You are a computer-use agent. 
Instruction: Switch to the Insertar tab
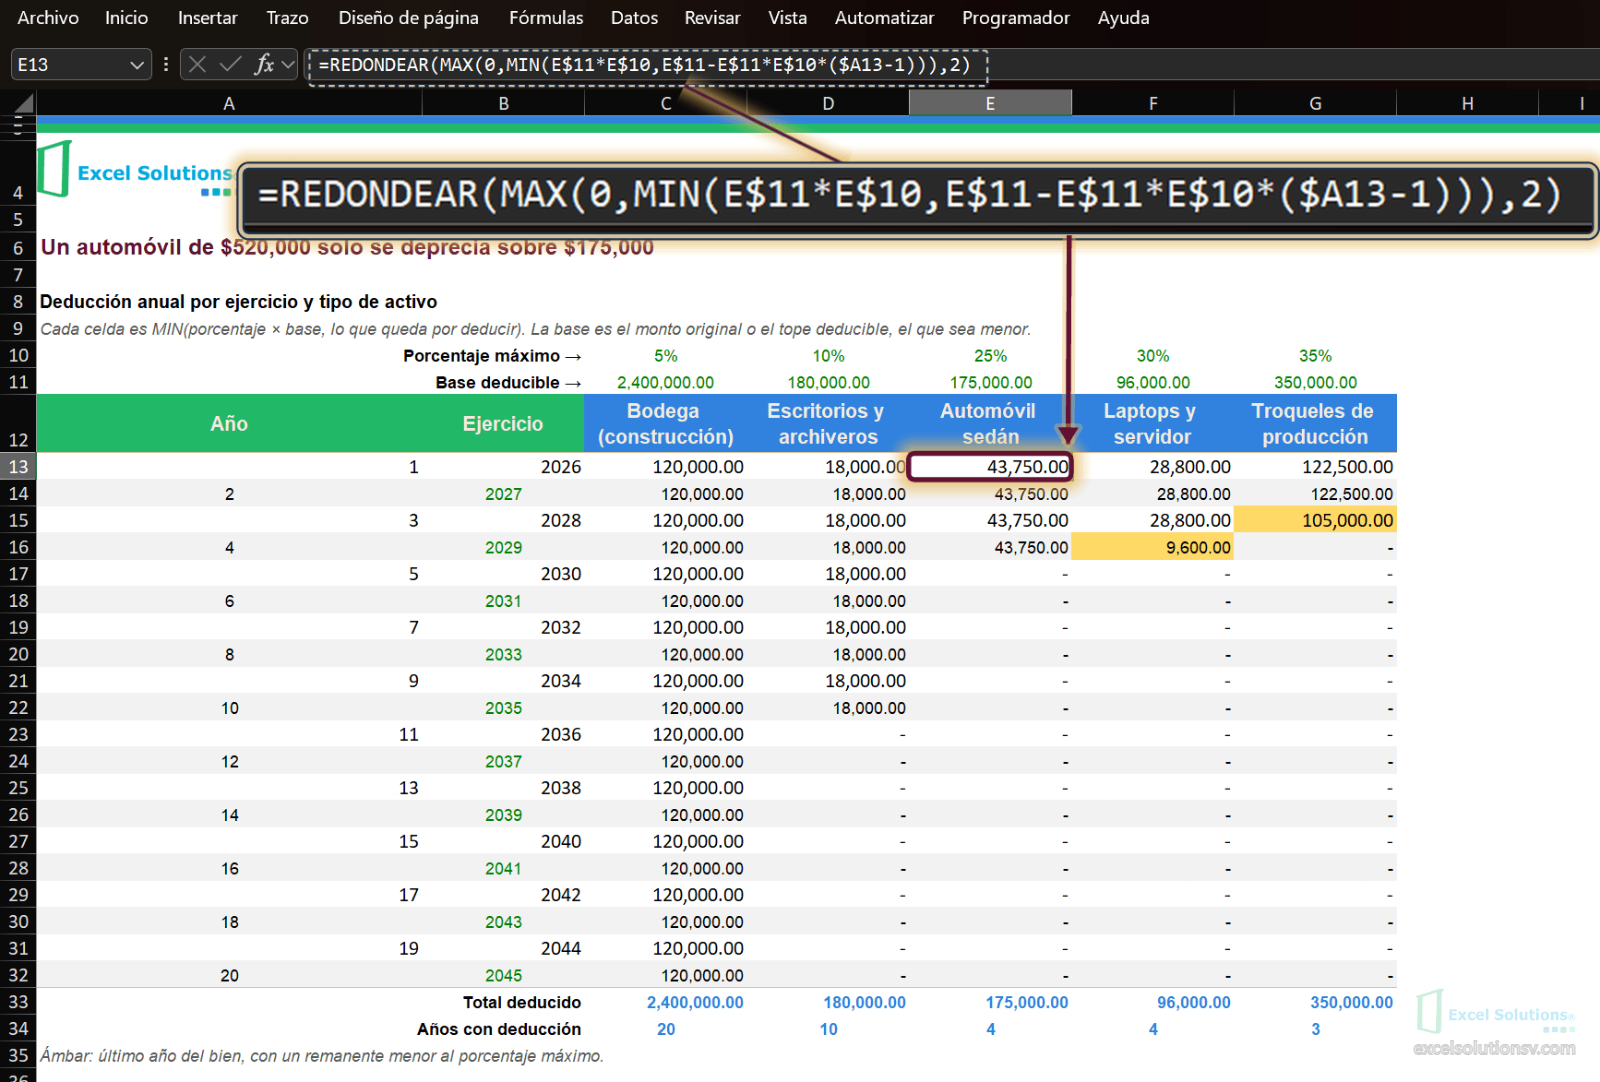click(207, 18)
